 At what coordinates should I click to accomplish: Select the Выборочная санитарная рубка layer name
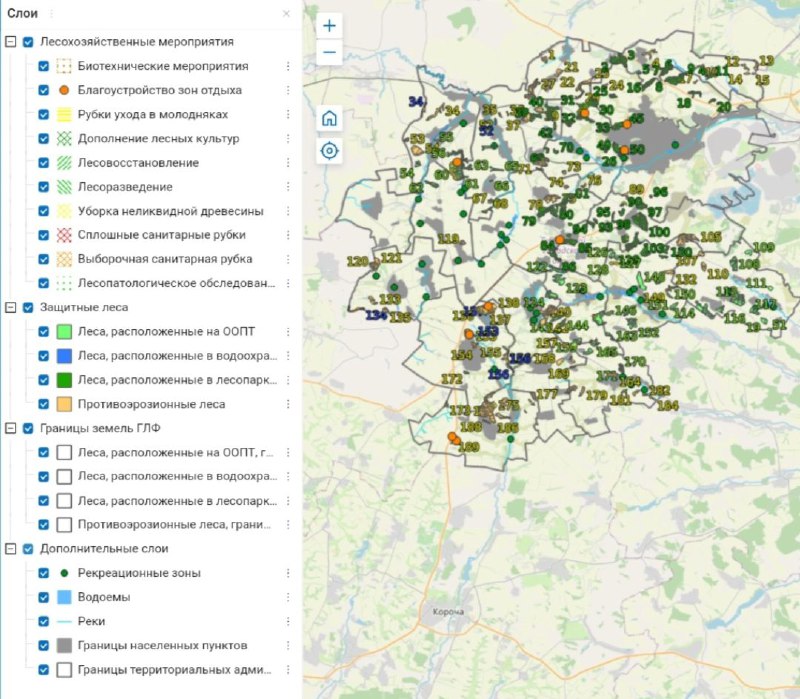click(x=165, y=259)
